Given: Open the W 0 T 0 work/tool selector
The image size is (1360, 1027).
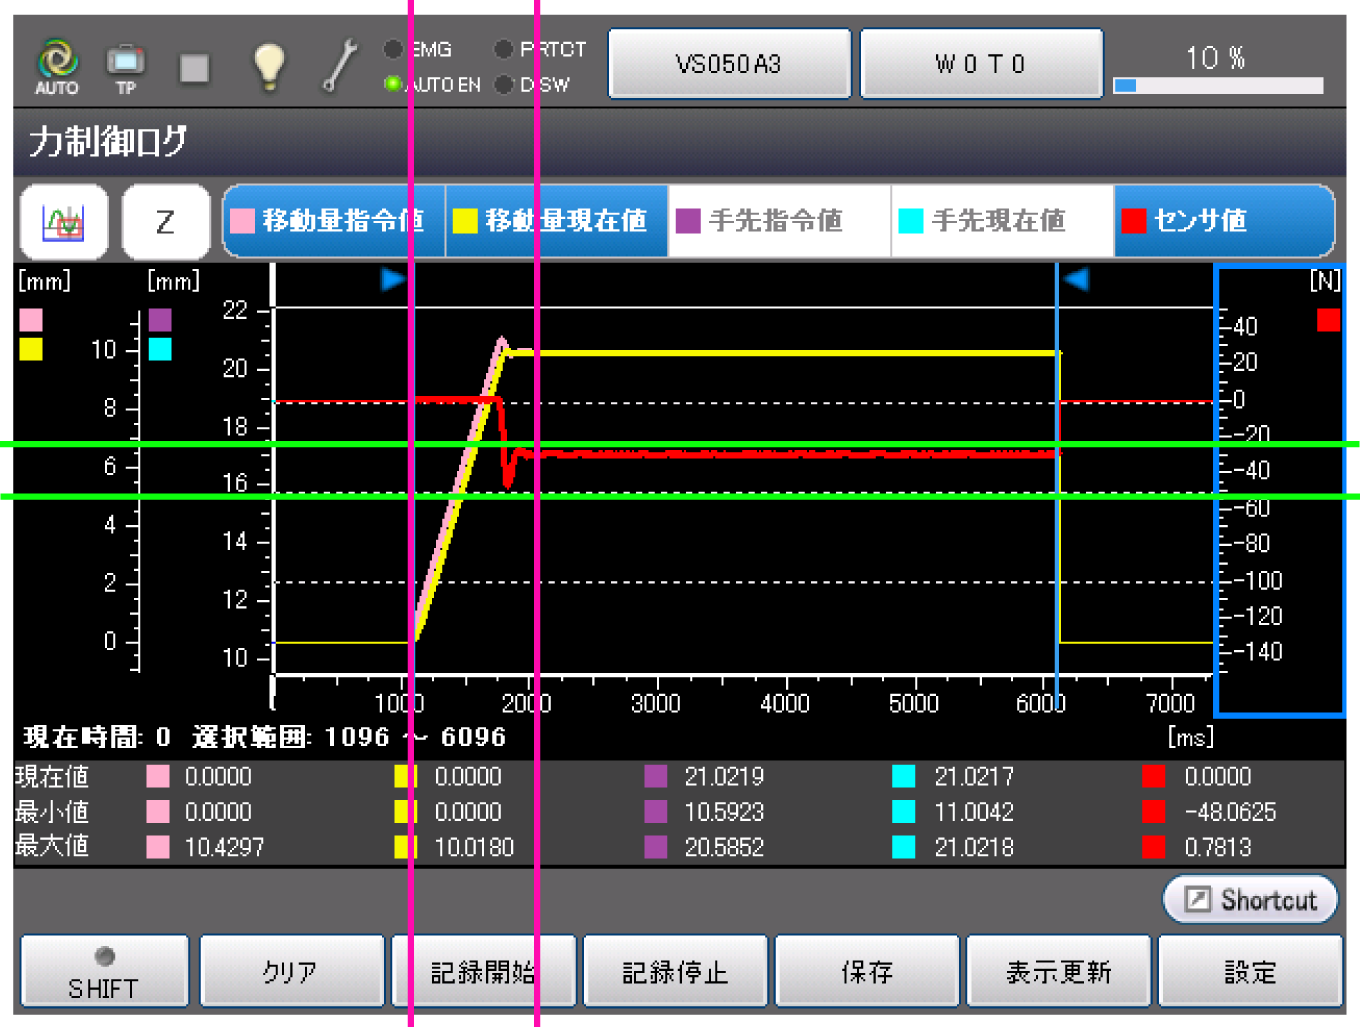Looking at the screenshot, I should click(x=981, y=64).
